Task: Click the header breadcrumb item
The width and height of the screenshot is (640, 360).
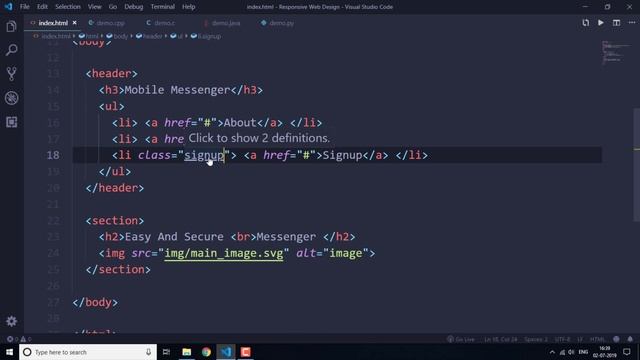Action: click(149, 36)
